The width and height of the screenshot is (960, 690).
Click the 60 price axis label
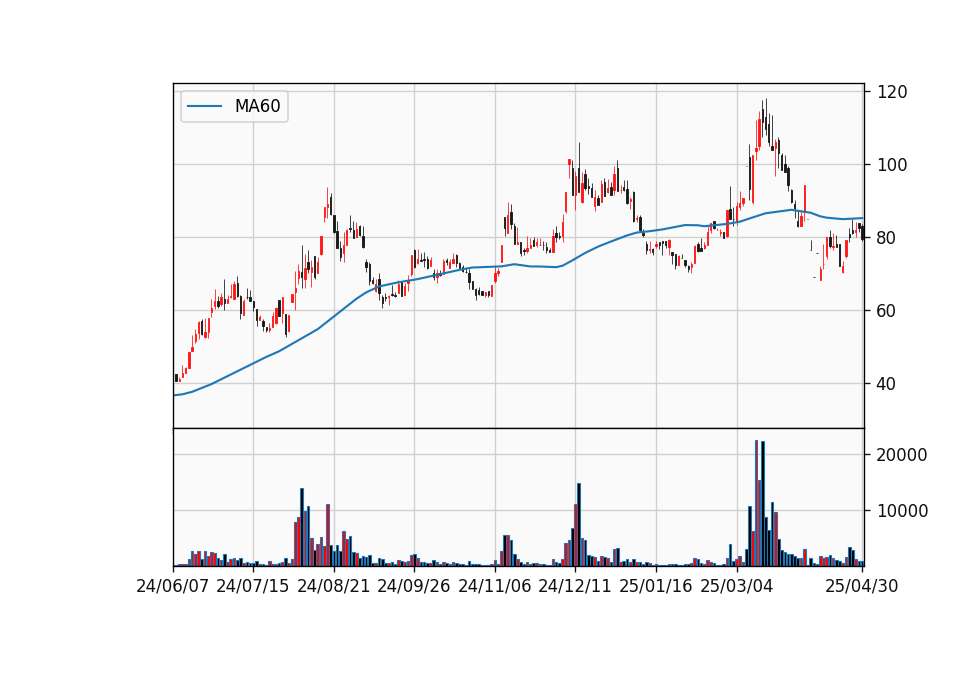[x=887, y=311]
